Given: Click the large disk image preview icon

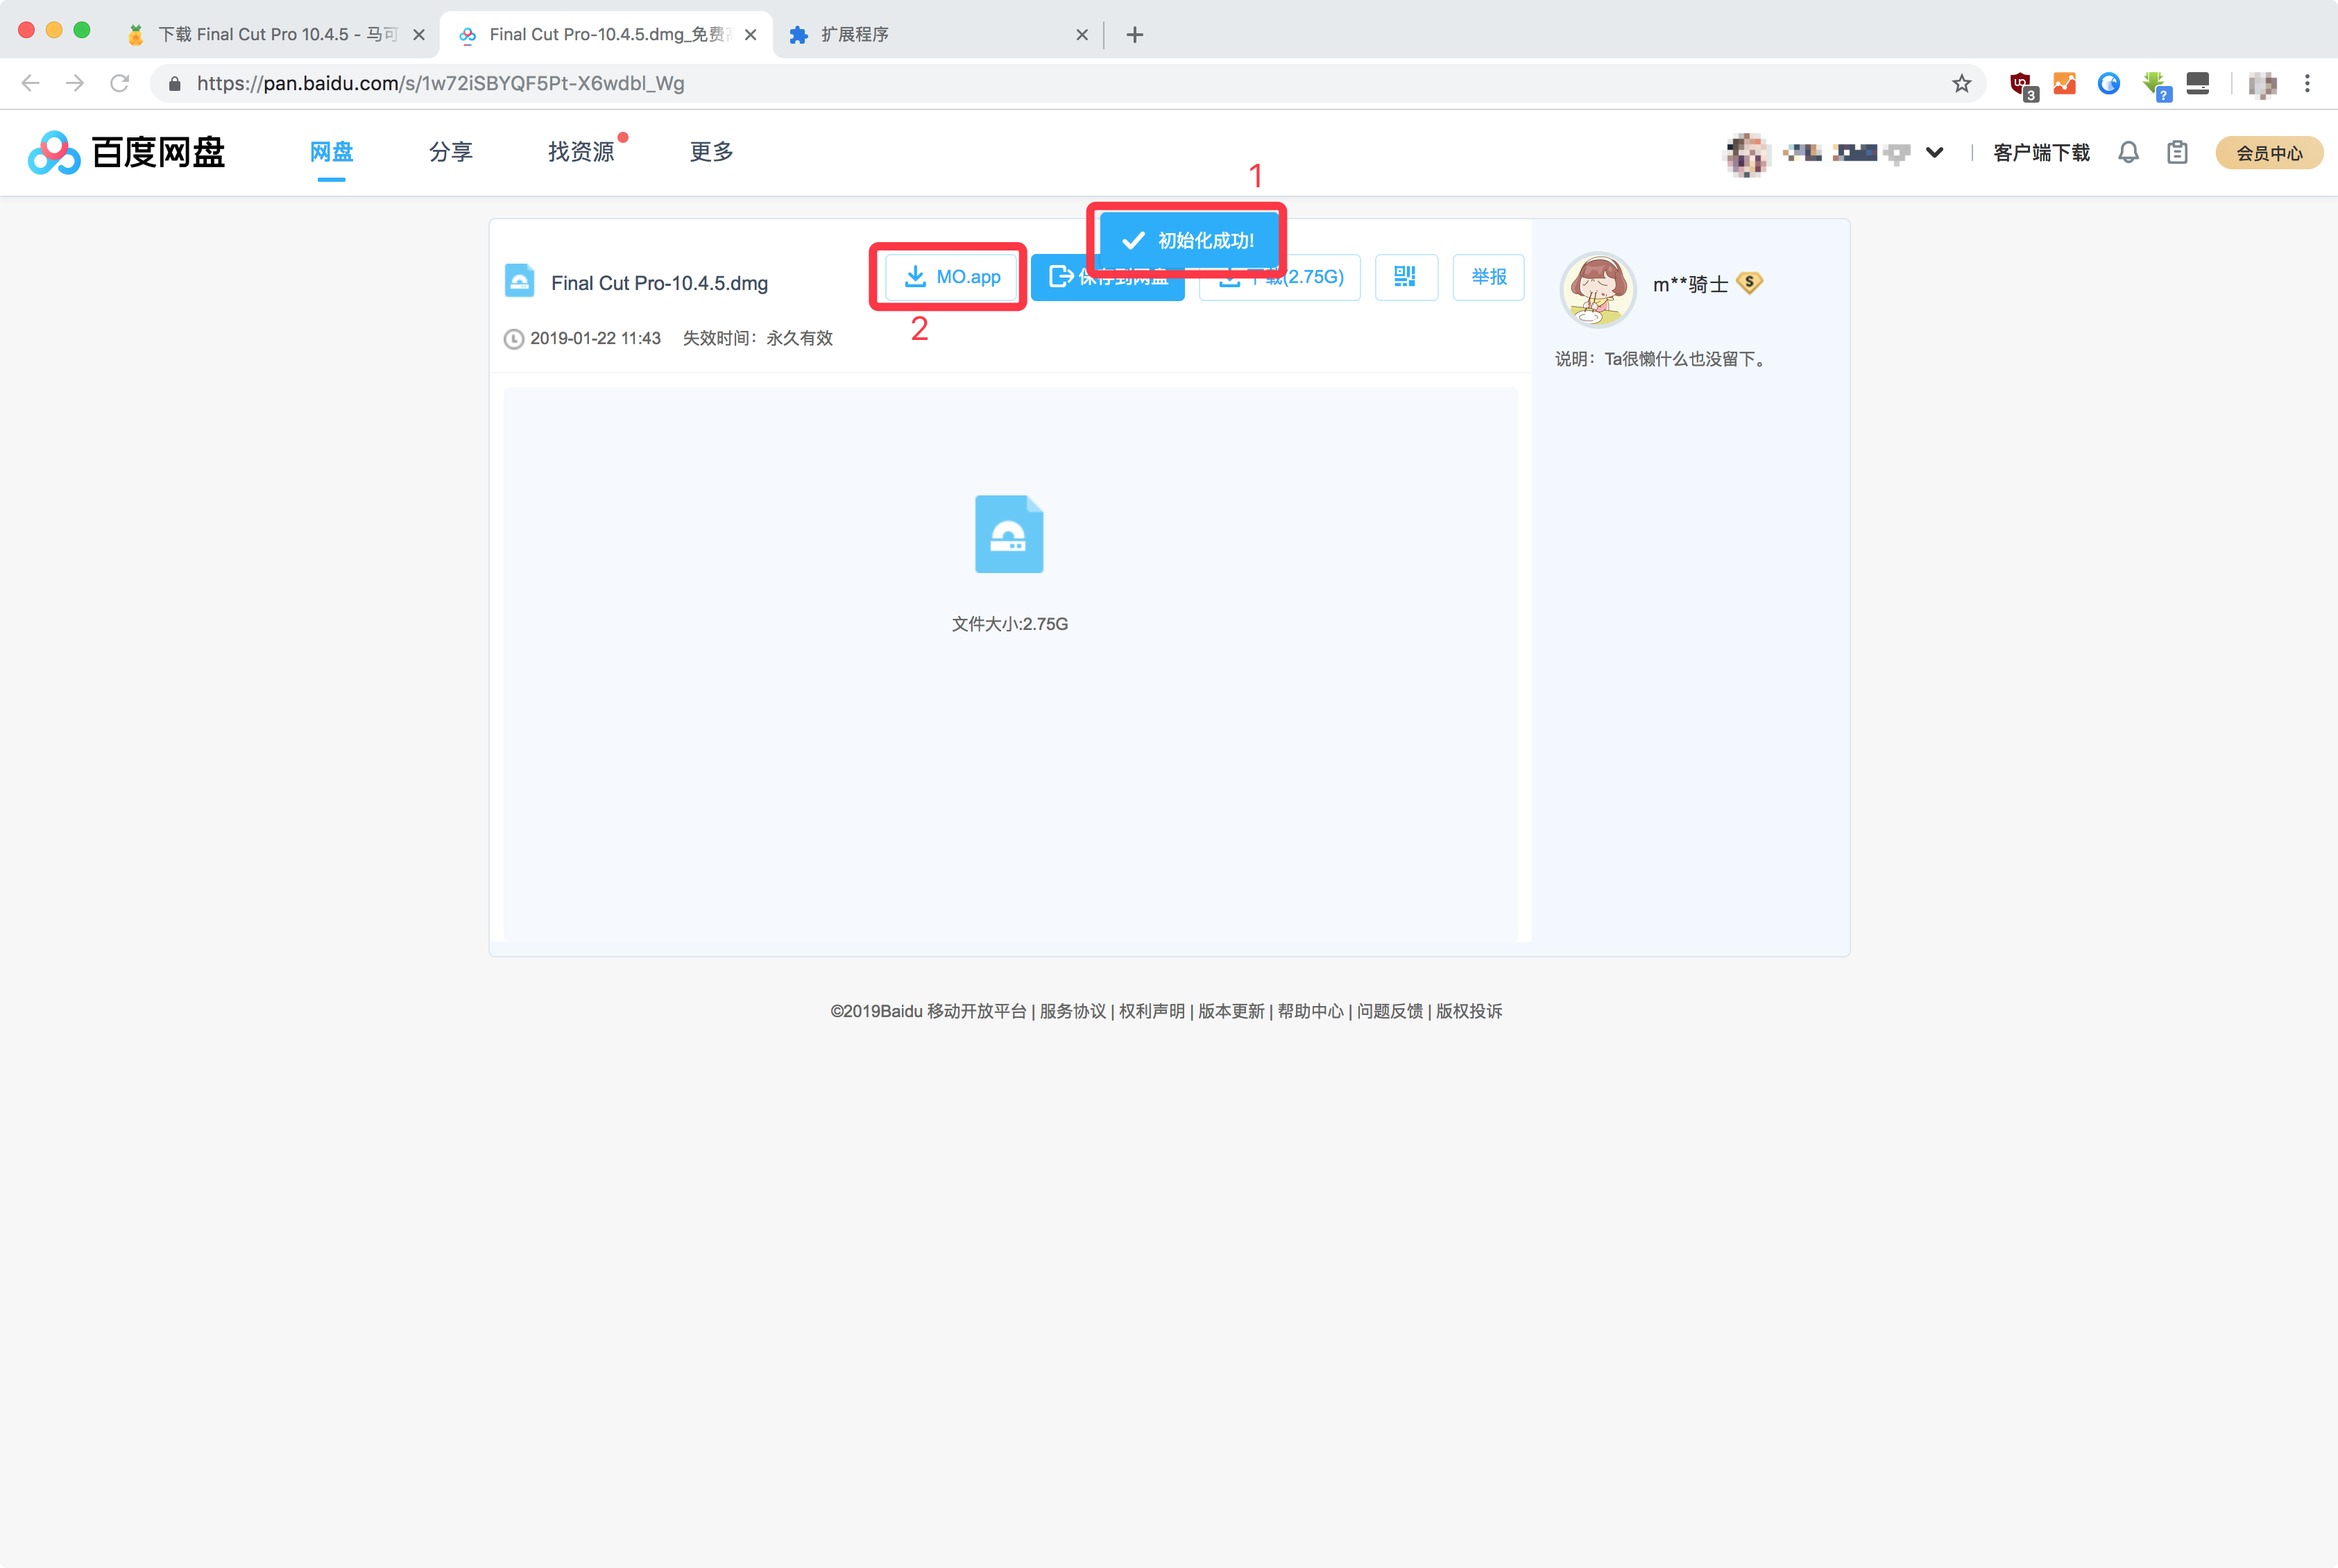Looking at the screenshot, I should coord(1009,534).
